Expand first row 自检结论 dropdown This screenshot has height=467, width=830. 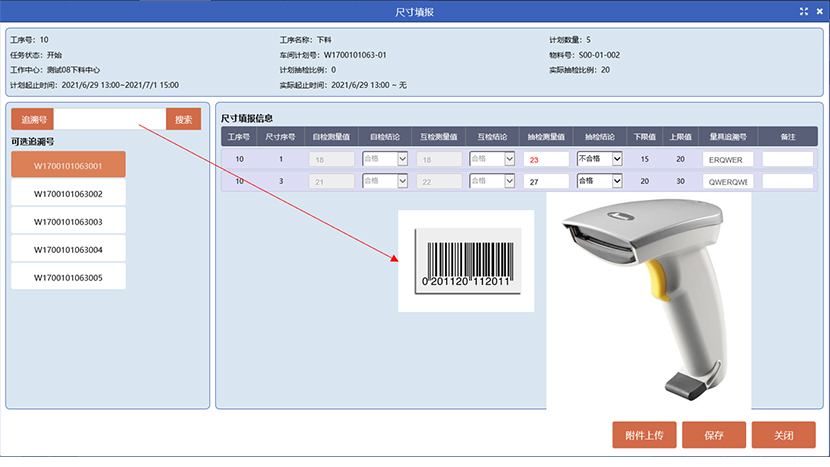point(385,158)
